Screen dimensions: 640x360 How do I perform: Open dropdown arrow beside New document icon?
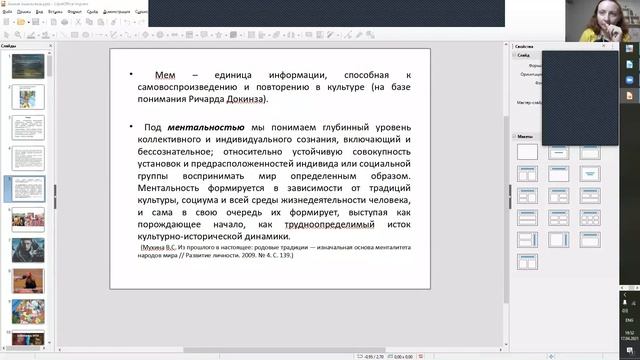(13, 22)
